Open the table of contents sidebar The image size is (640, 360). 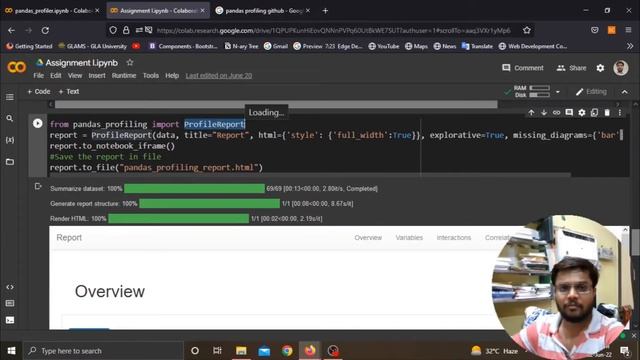[10, 97]
